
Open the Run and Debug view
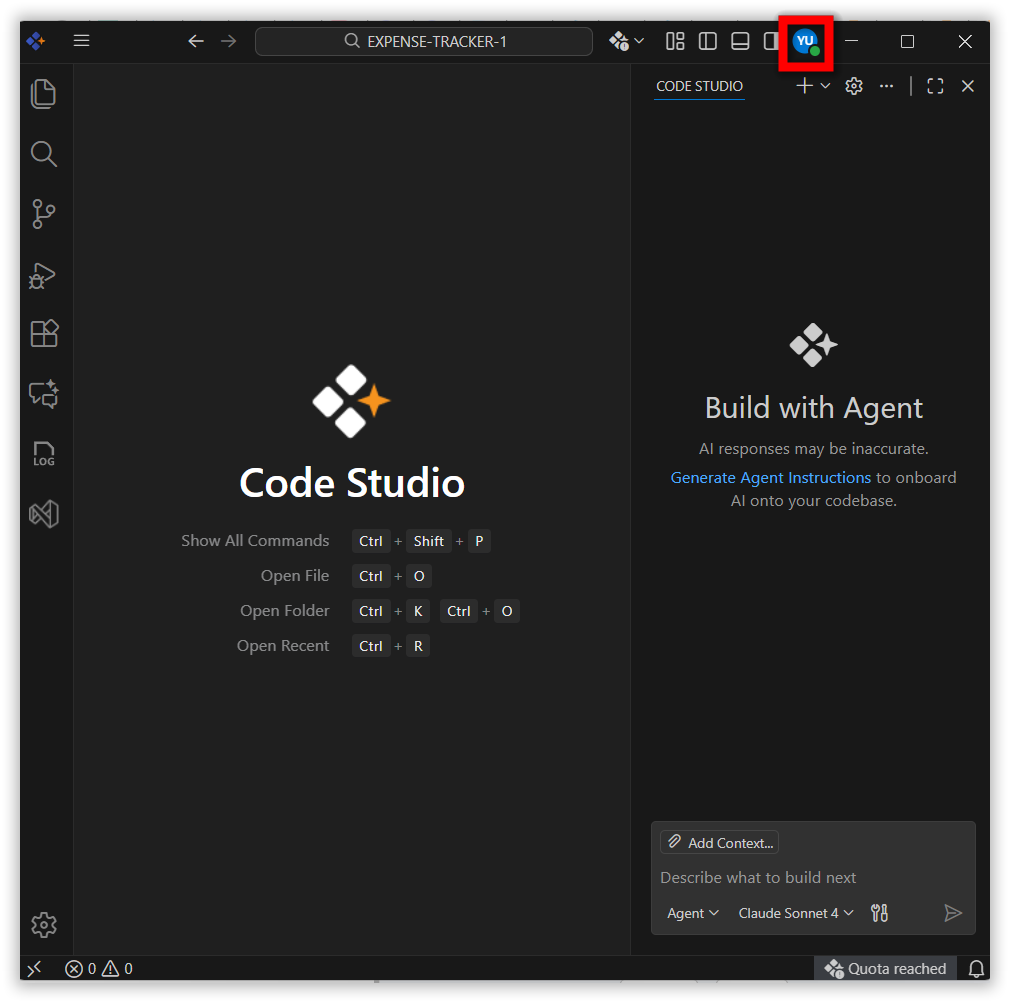click(x=43, y=275)
